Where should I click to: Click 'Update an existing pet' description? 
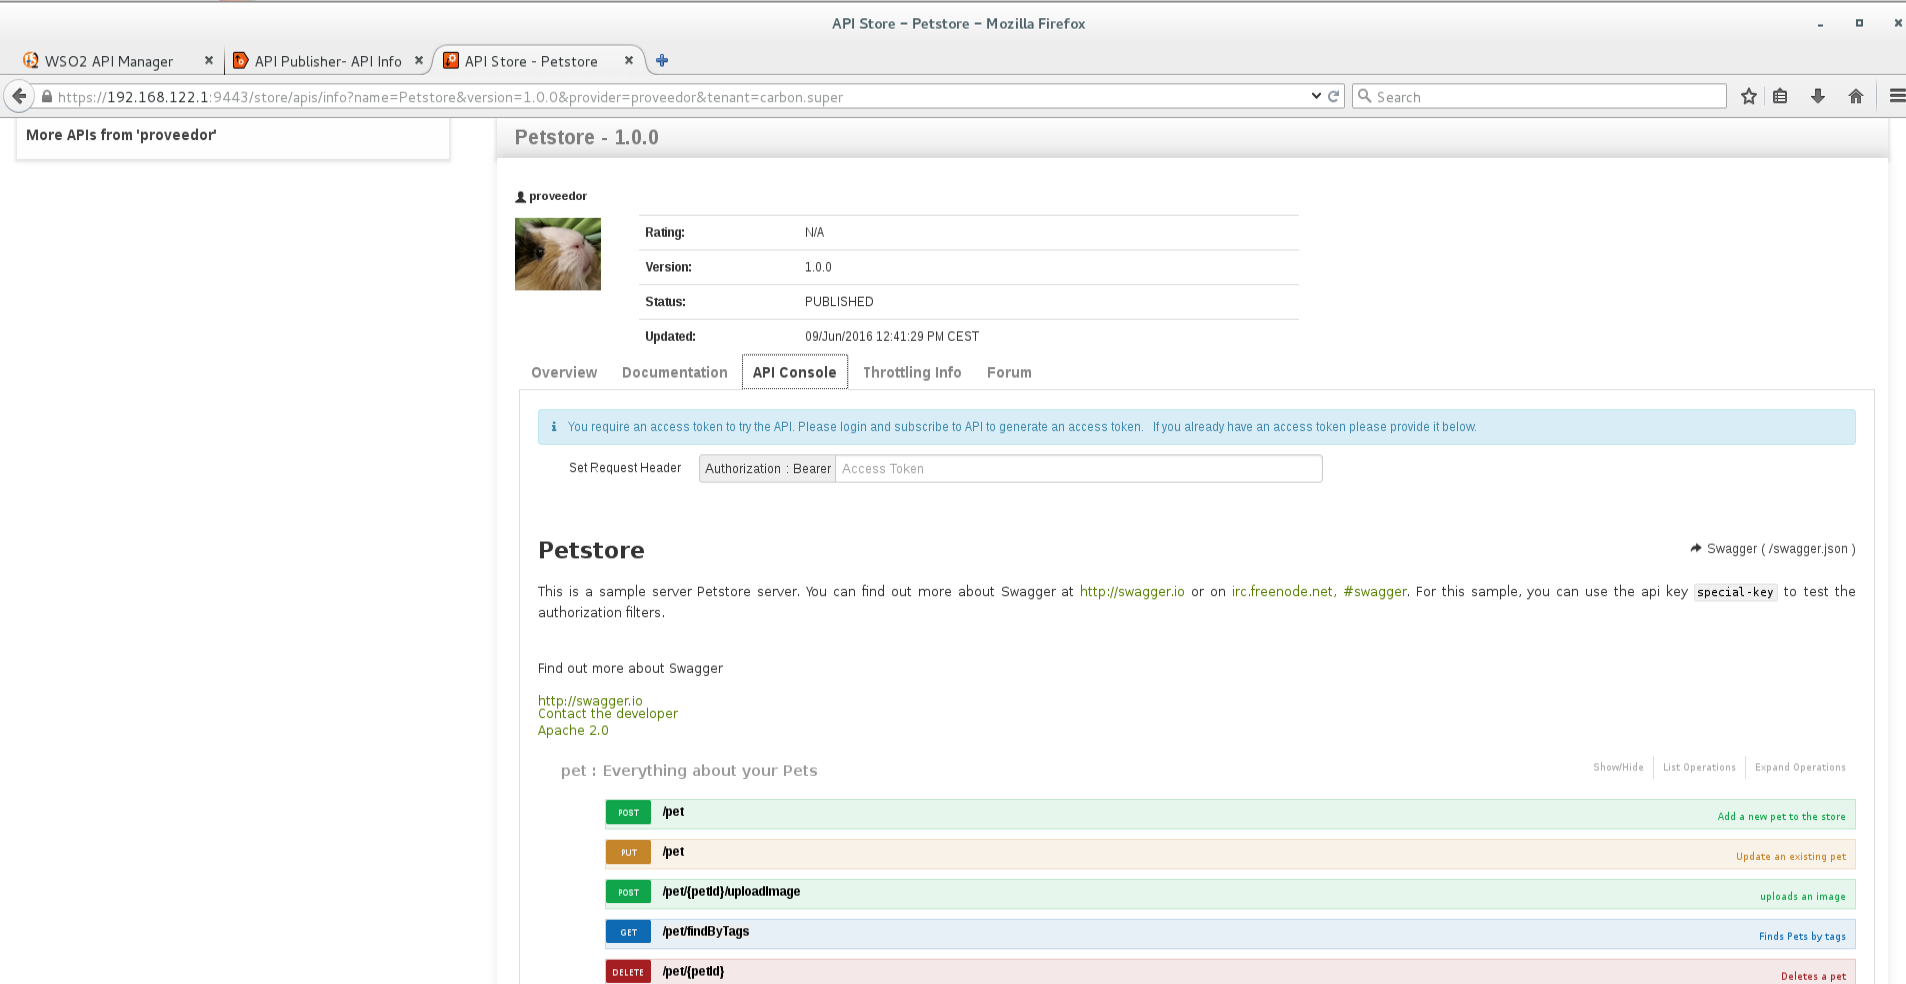(1791, 857)
